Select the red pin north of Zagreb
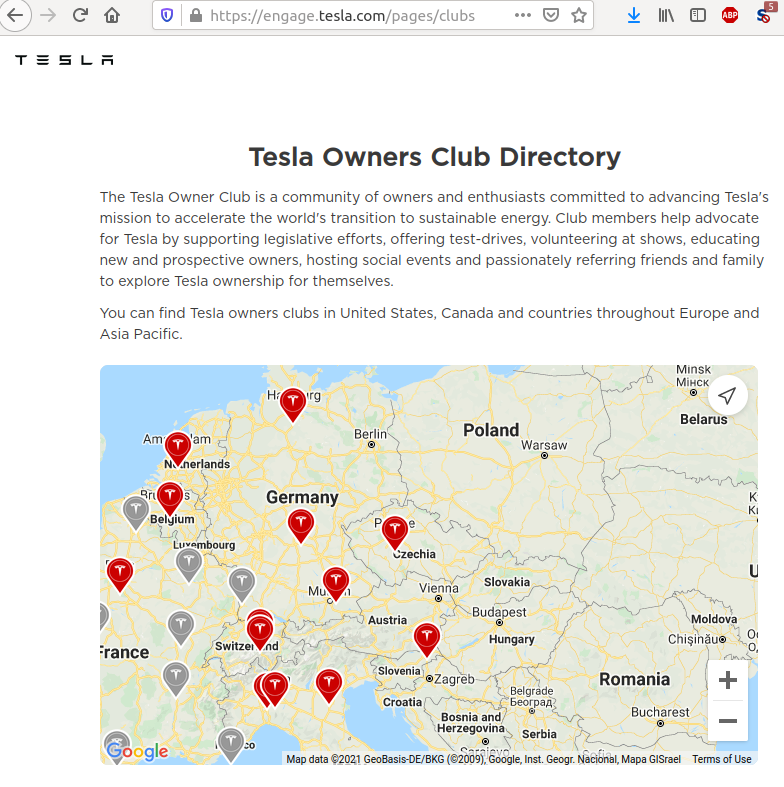784x787 pixels. pos(427,639)
